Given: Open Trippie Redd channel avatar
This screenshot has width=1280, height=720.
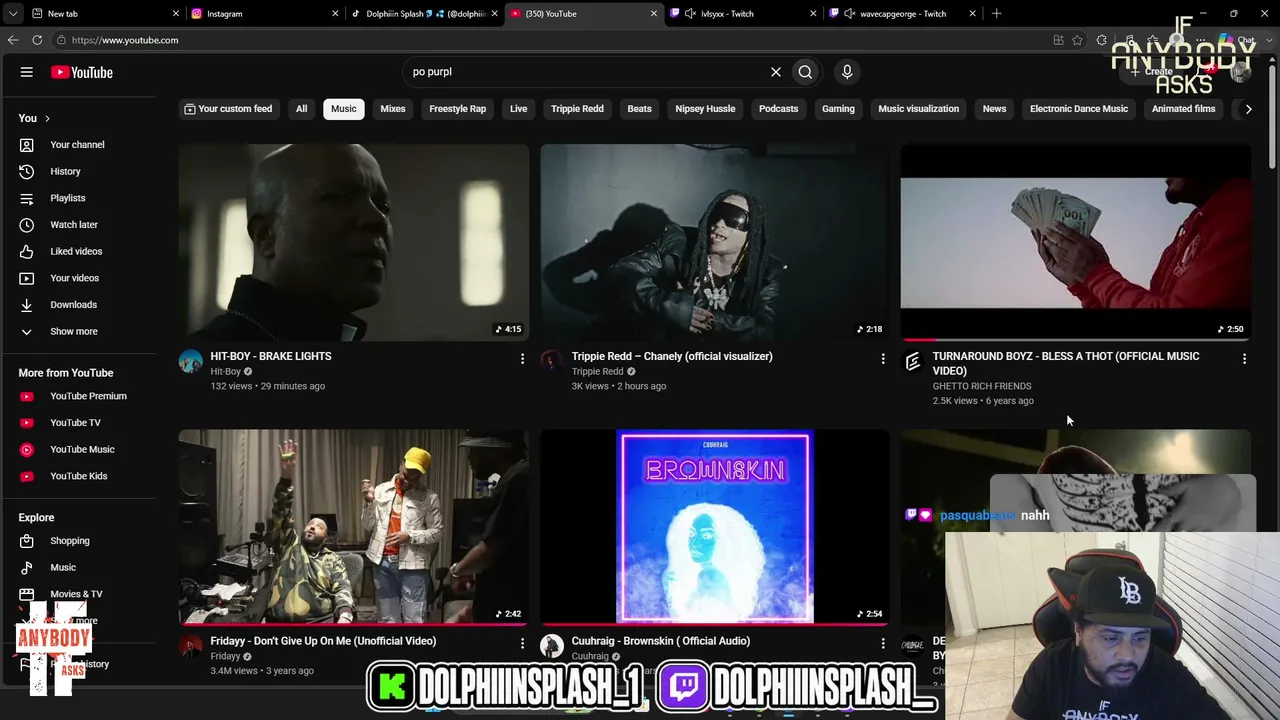Looking at the screenshot, I should coord(552,361).
